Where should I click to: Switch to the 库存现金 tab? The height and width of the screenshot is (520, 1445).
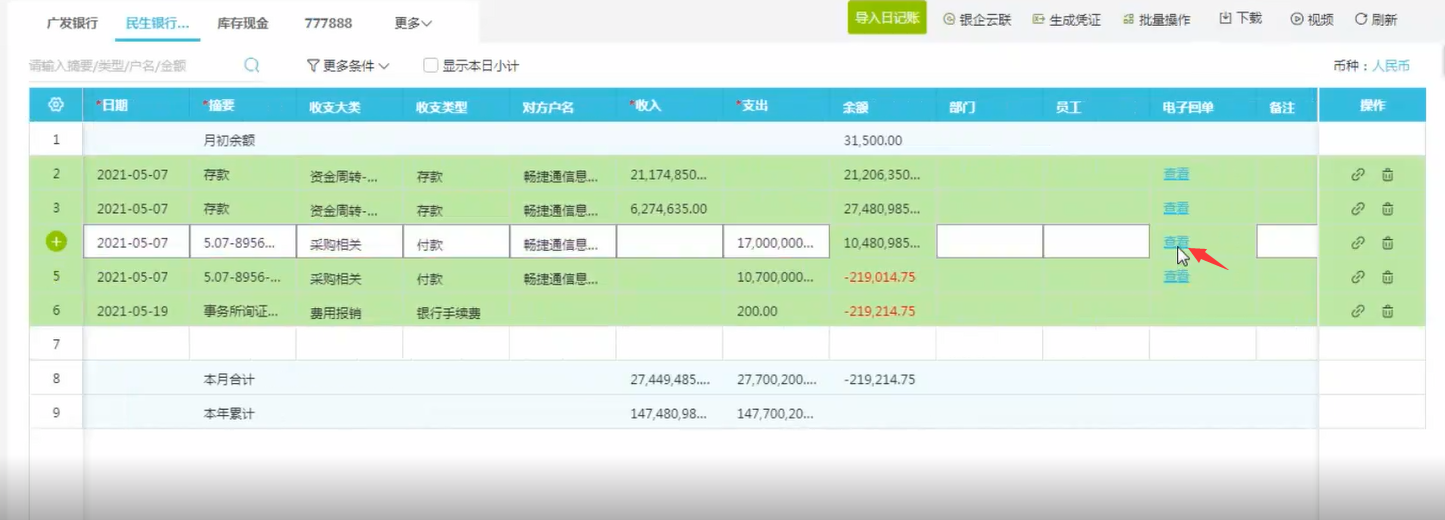243,22
